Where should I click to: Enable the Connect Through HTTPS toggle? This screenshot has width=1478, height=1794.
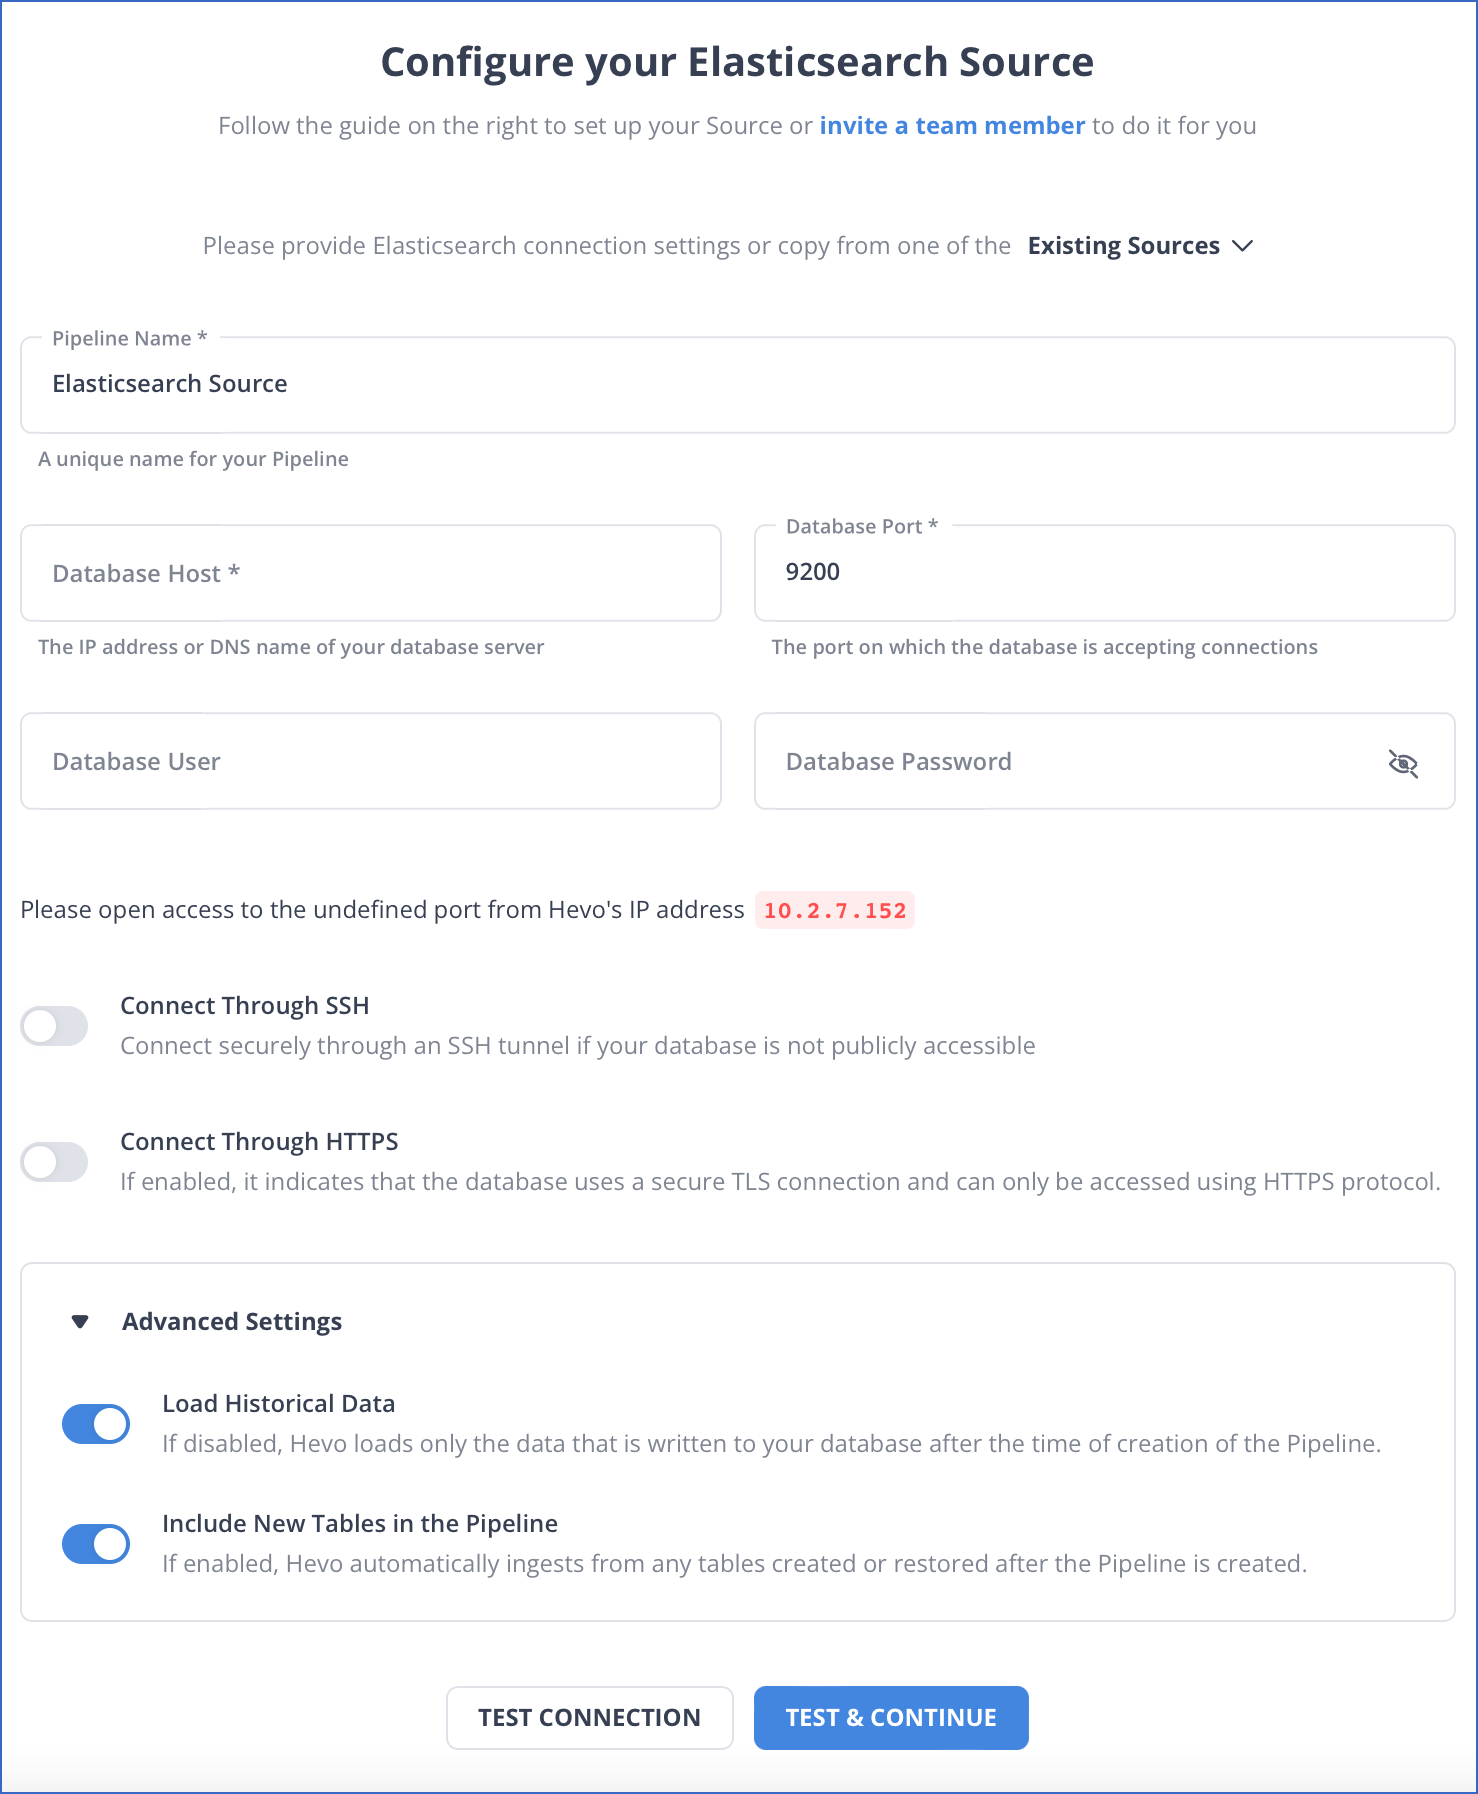(x=55, y=1162)
